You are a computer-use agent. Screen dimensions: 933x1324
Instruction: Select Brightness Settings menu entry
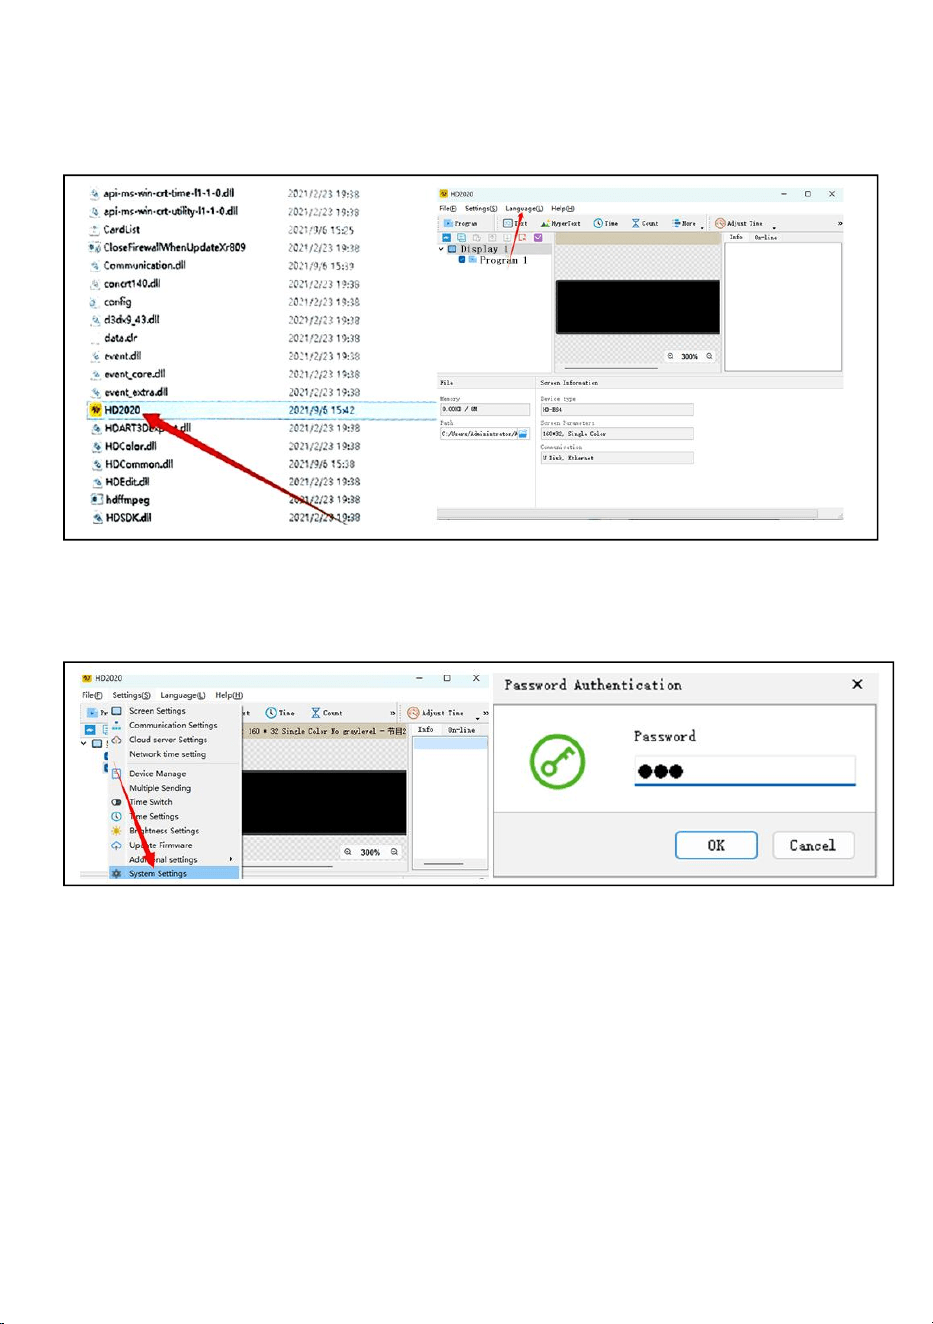pos(164,831)
